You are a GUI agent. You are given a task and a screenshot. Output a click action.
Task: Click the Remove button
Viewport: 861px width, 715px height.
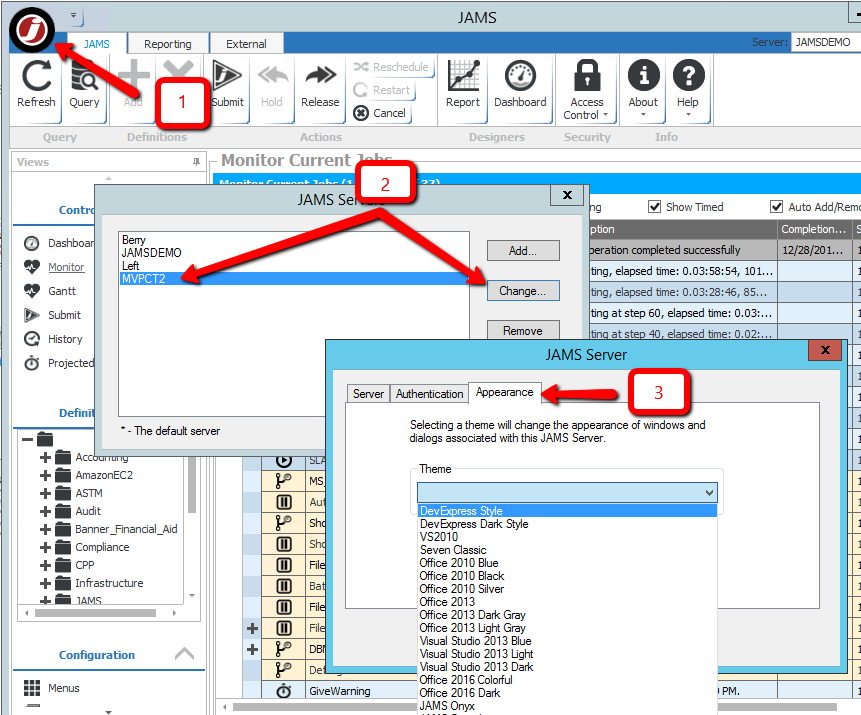pyautogui.click(x=523, y=331)
